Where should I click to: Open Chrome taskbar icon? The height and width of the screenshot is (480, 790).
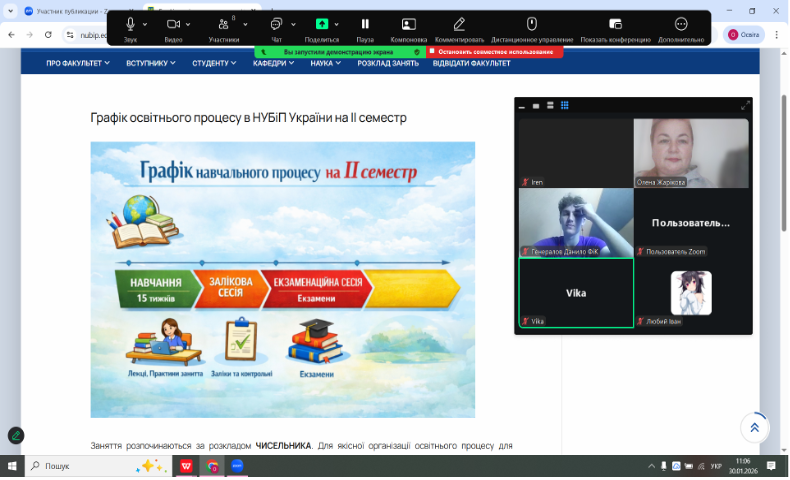click(x=212, y=466)
